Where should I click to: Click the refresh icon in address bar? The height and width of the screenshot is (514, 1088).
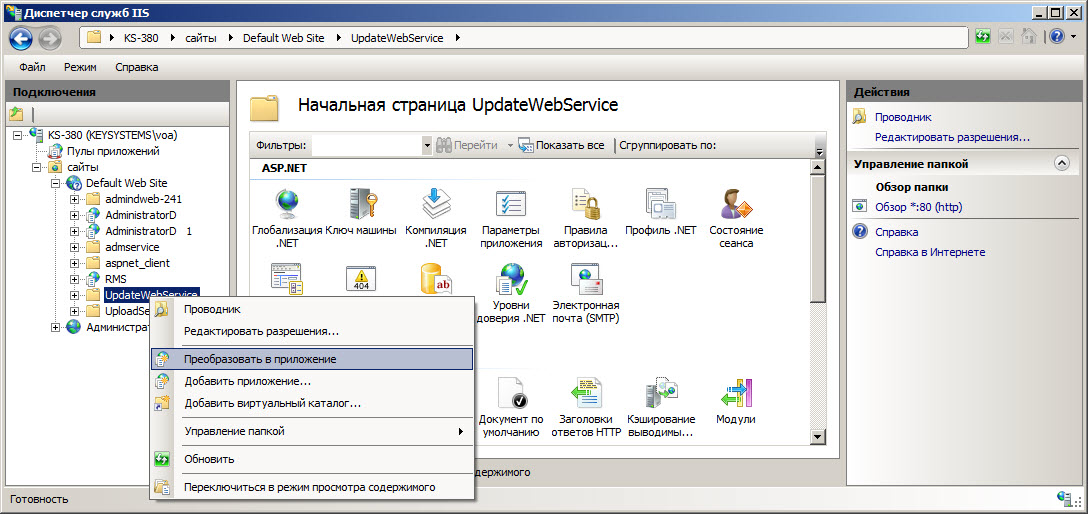(983, 37)
